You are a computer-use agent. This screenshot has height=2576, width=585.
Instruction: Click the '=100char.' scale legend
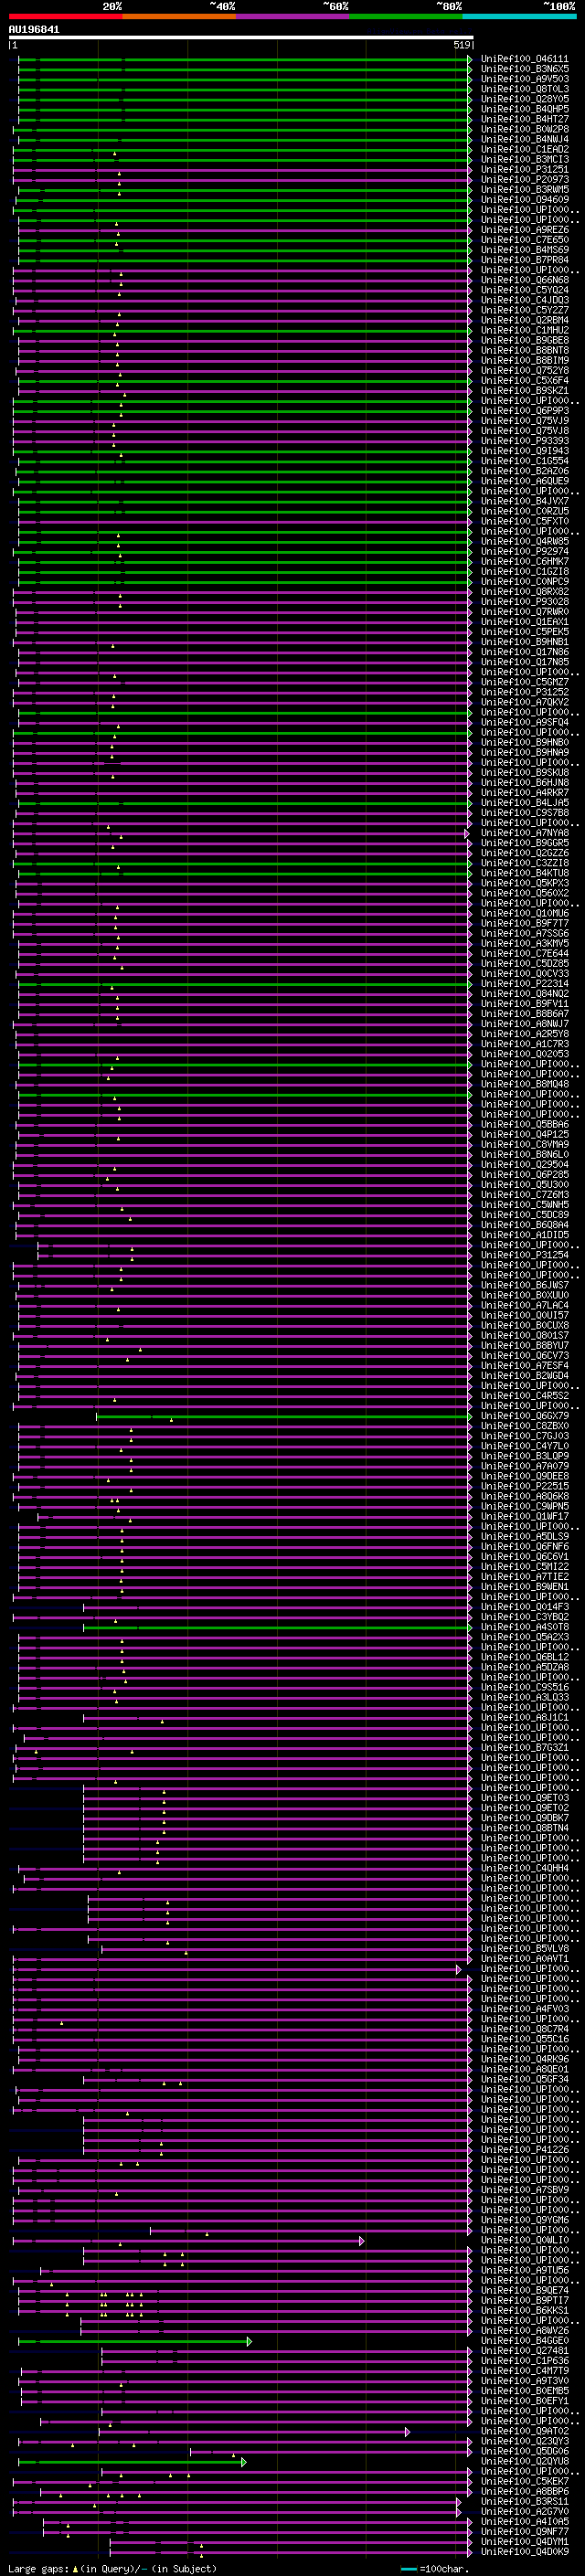(x=445, y=2568)
